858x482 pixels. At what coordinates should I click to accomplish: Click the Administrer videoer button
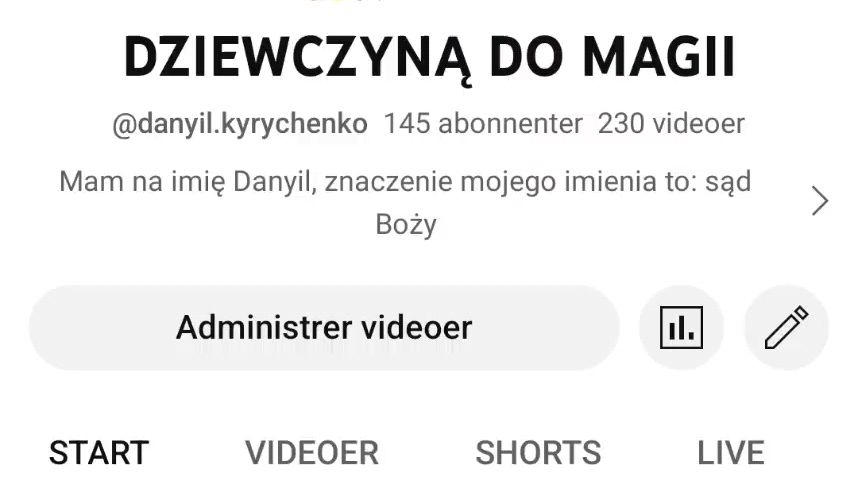(324, 328)
